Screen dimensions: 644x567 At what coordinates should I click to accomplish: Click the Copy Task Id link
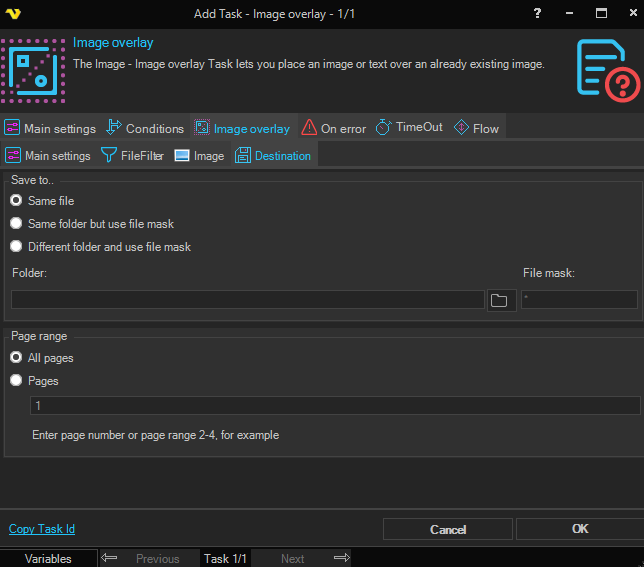point(42,529)
